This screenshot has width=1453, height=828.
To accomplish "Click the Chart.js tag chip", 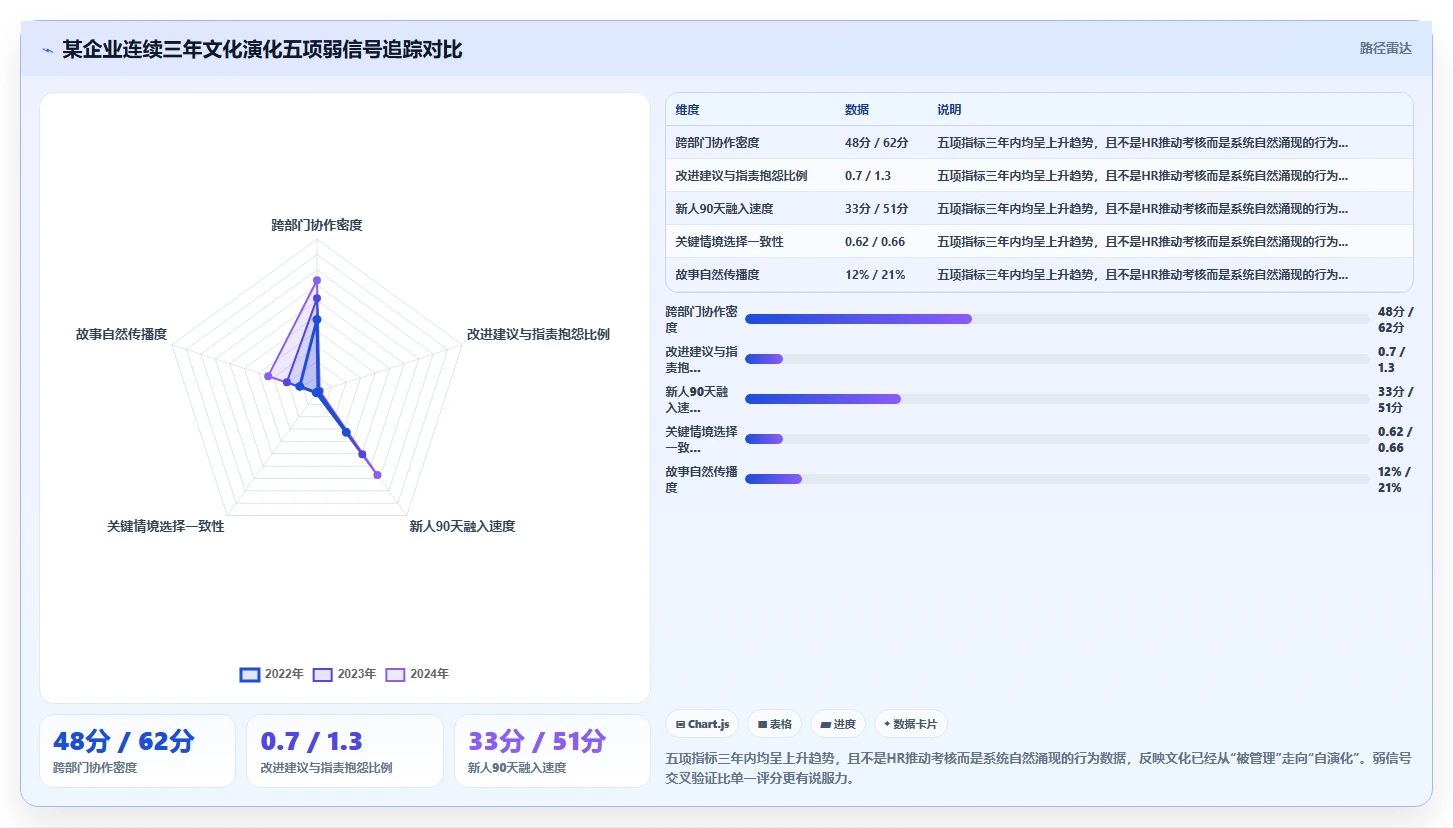I will [x=702, y=724].
